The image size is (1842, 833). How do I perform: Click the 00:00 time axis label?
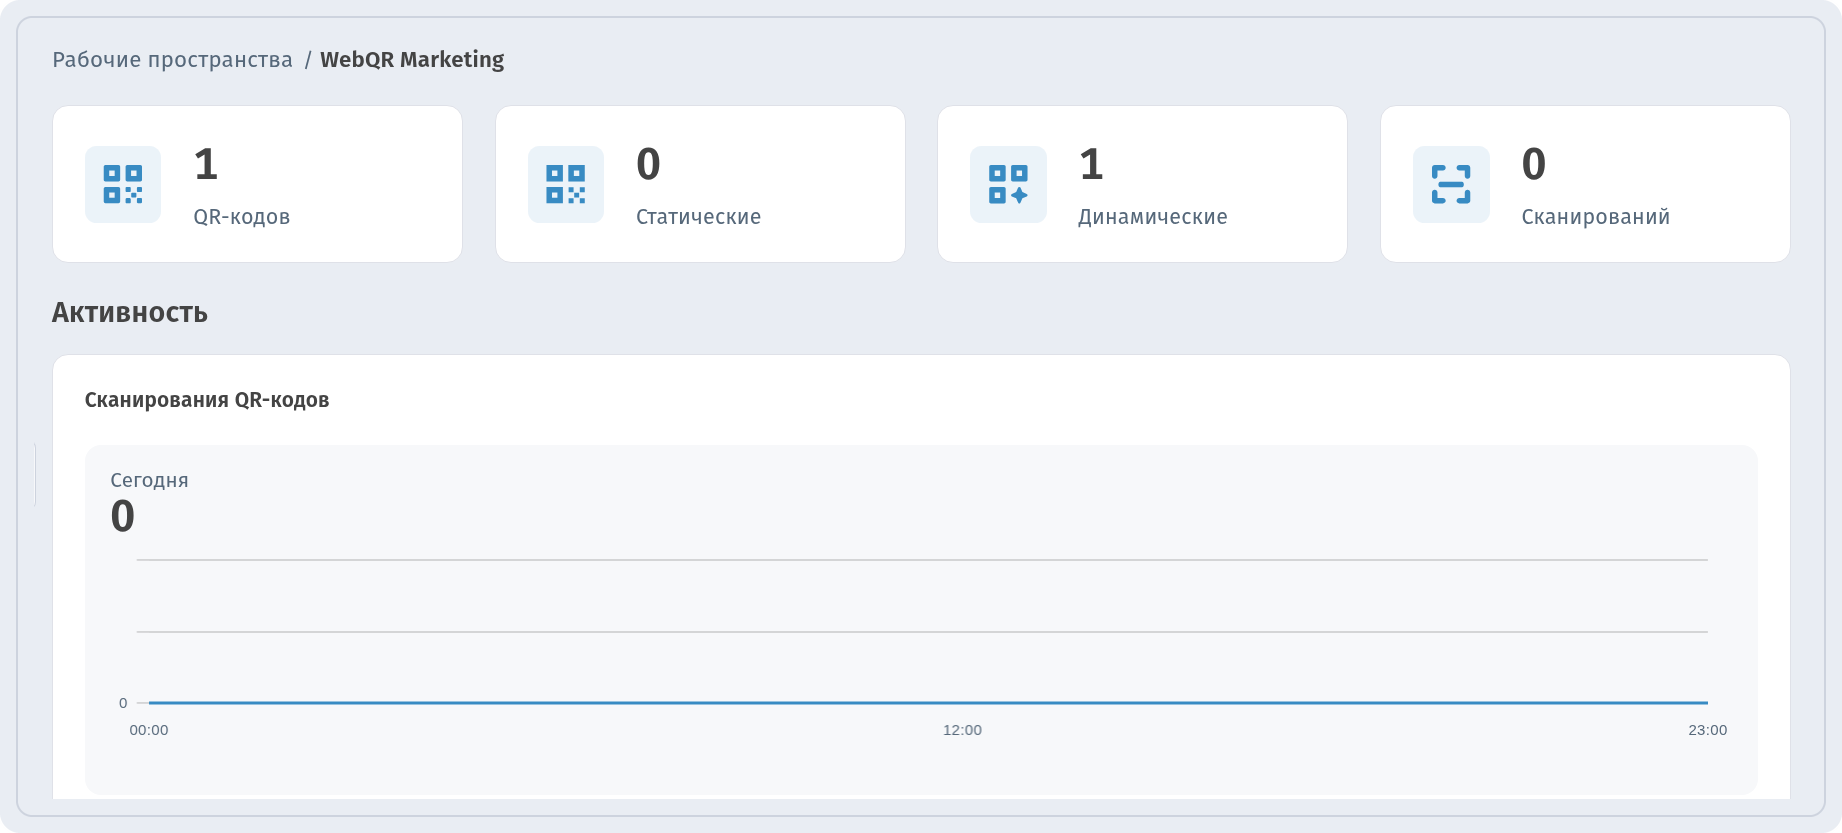click(149, 730)
